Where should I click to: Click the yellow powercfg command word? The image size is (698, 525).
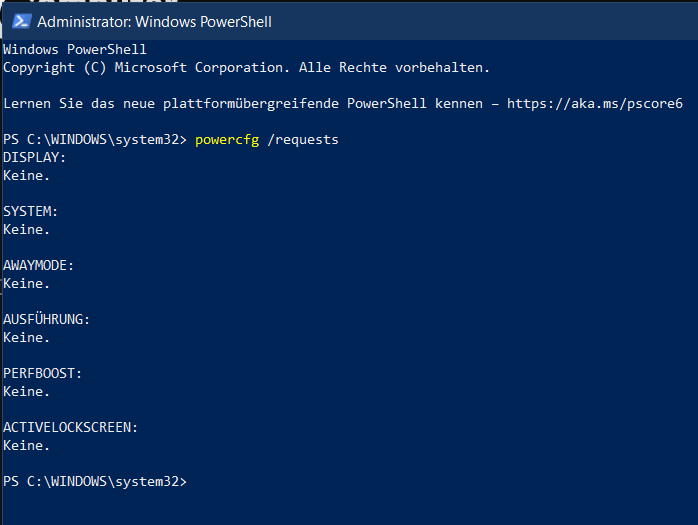tap(227, 140)
